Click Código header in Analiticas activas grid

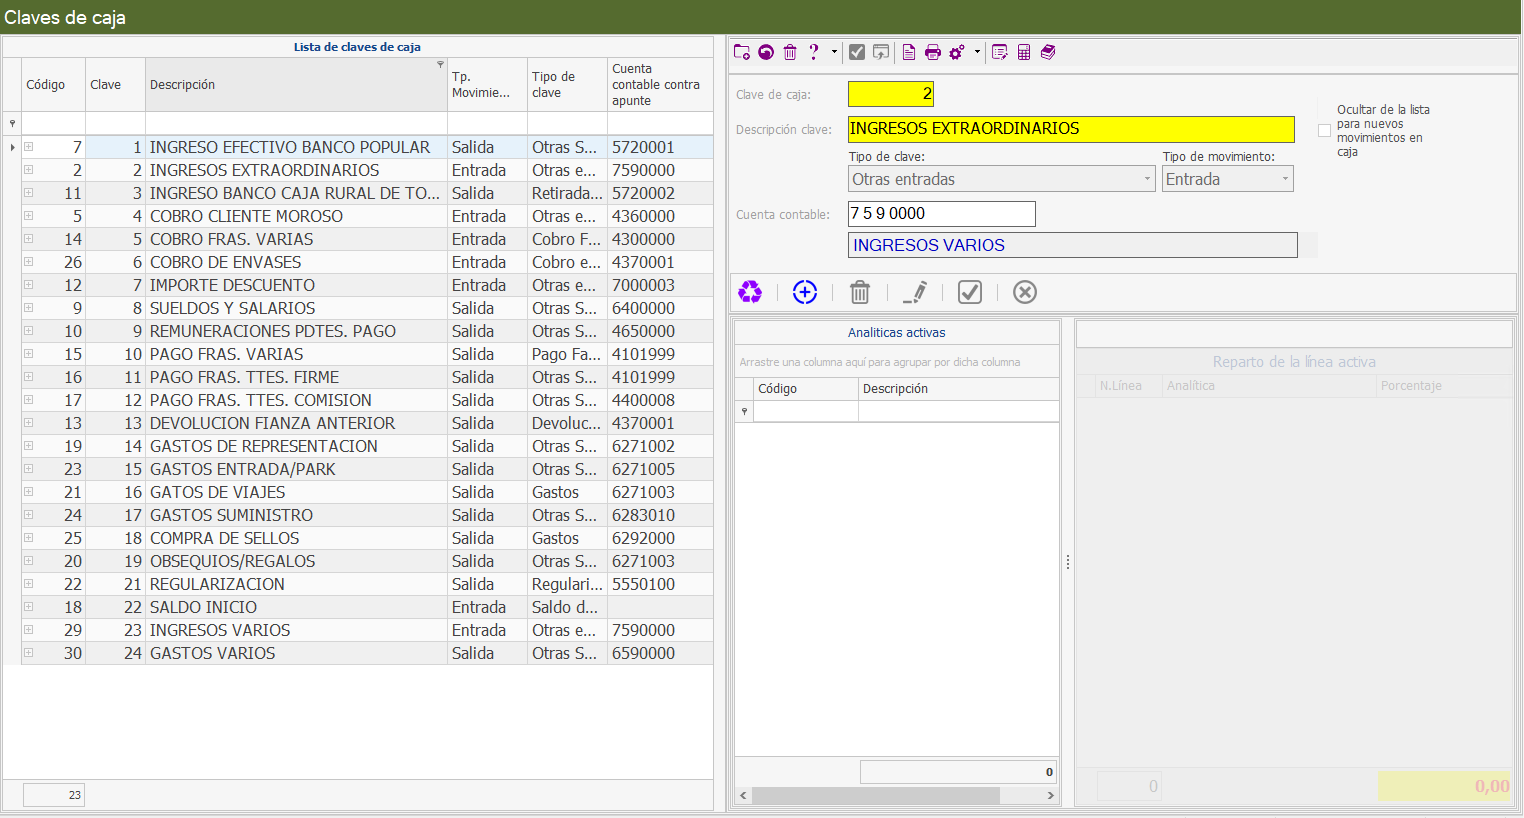click(806, 389)
